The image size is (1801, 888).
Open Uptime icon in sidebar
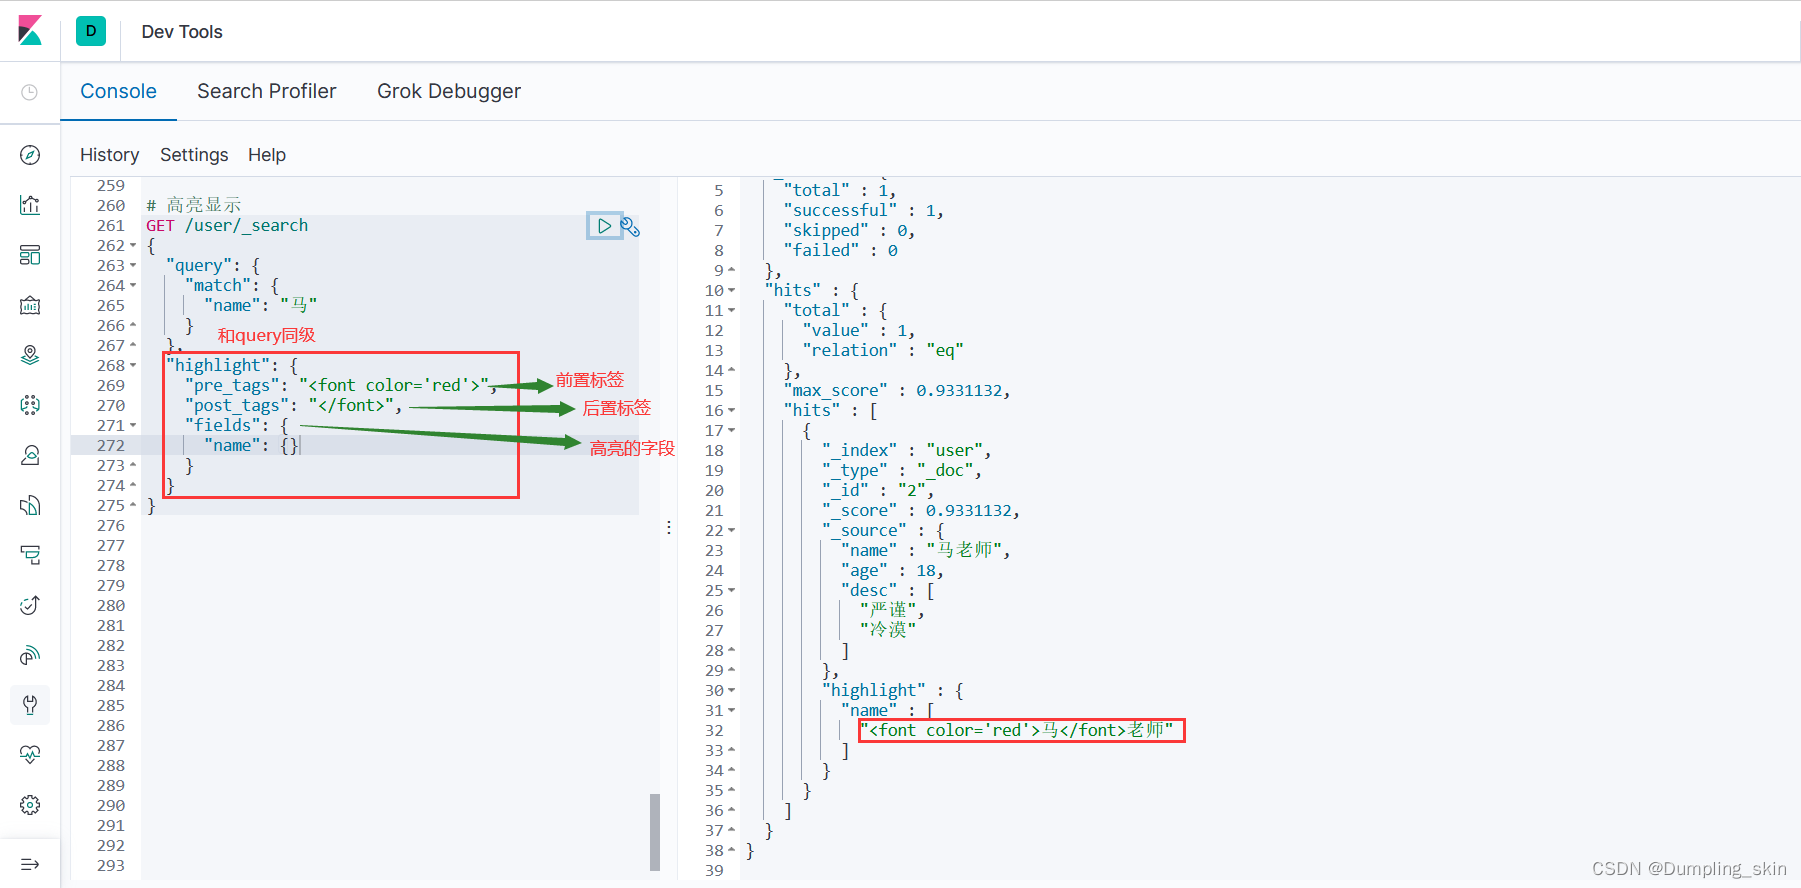30,605
